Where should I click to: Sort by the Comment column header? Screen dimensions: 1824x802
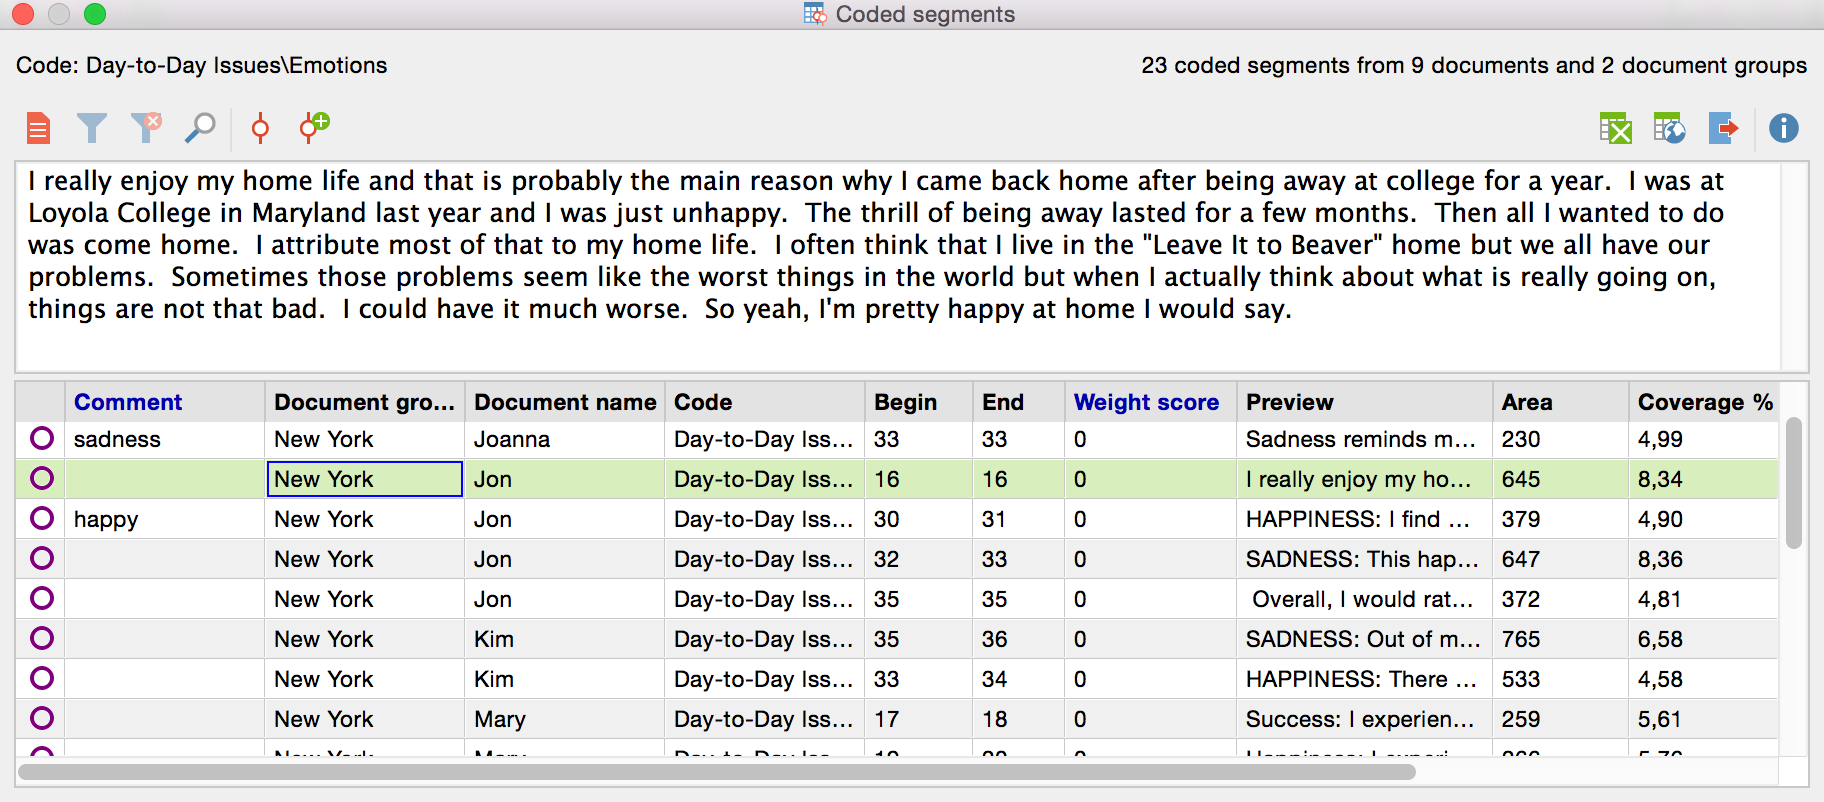[128, 402]
